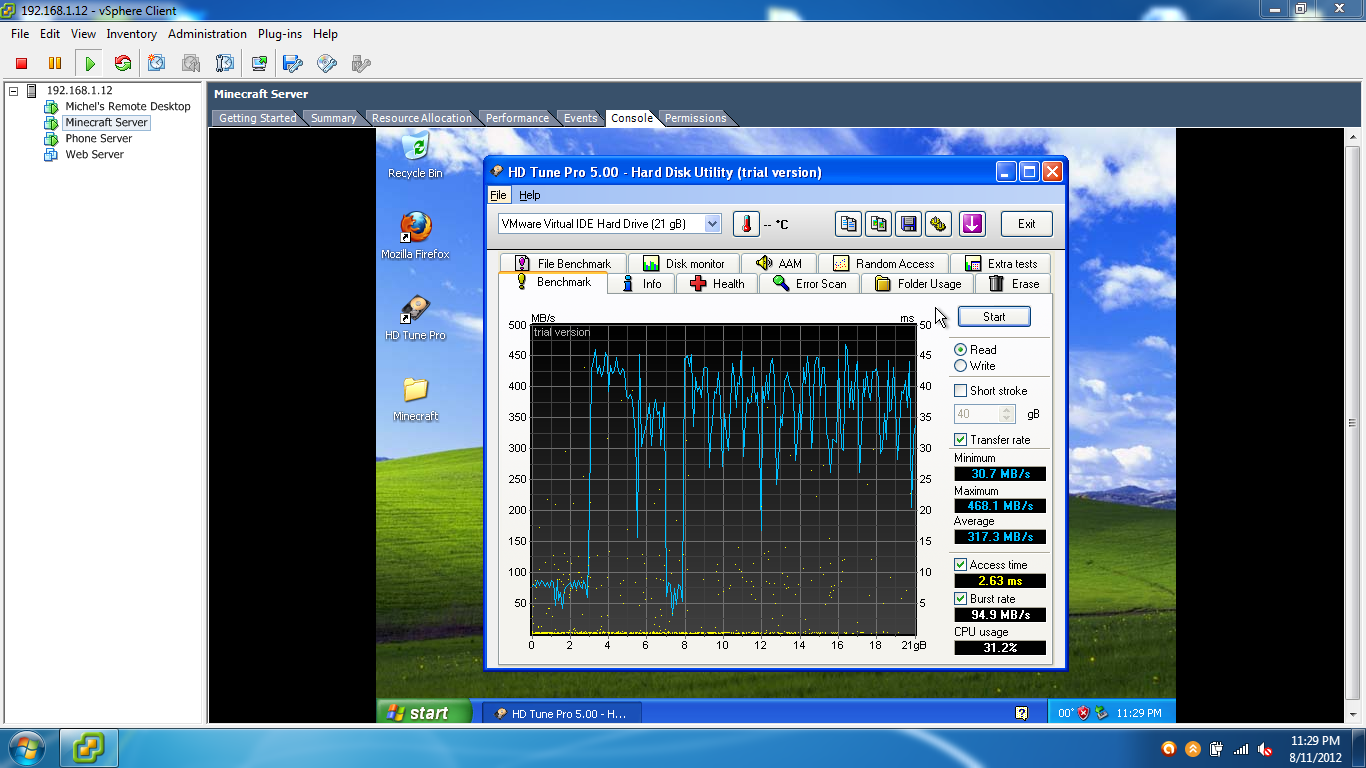Image resolution: width=1366 pixels, height=768 pixels.
Task: Switch to the Permissions tab
Action: 695,118
